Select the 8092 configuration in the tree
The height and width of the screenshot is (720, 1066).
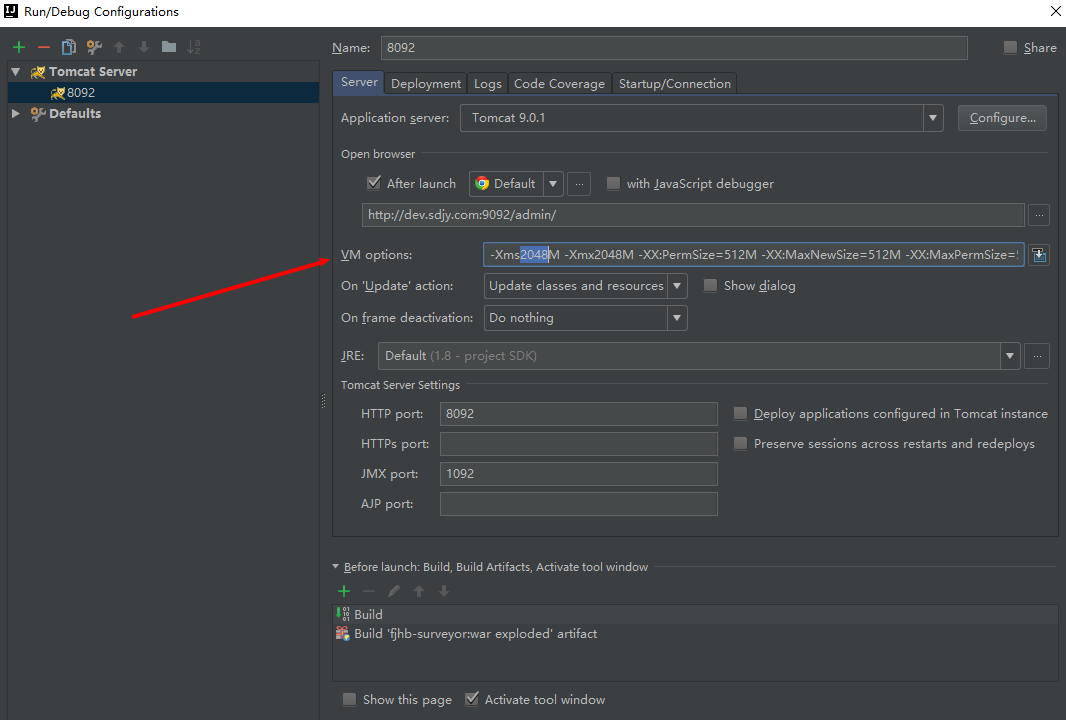click(163, 92)
